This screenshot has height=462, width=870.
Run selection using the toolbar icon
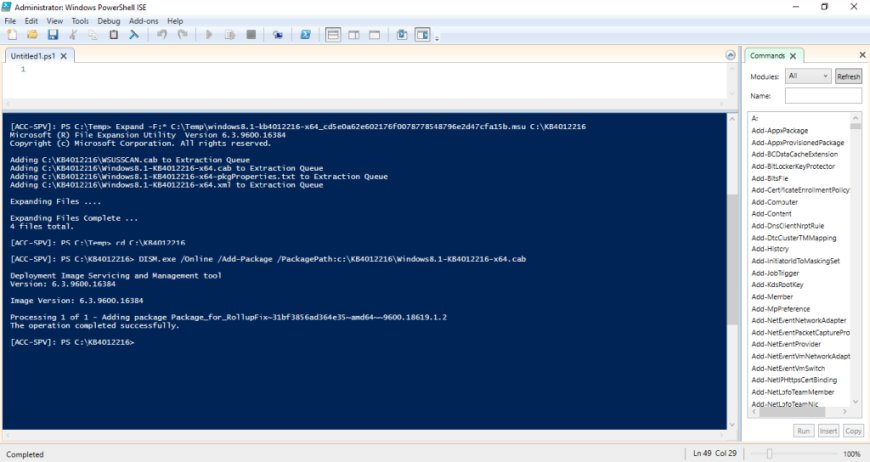(230, 35)
